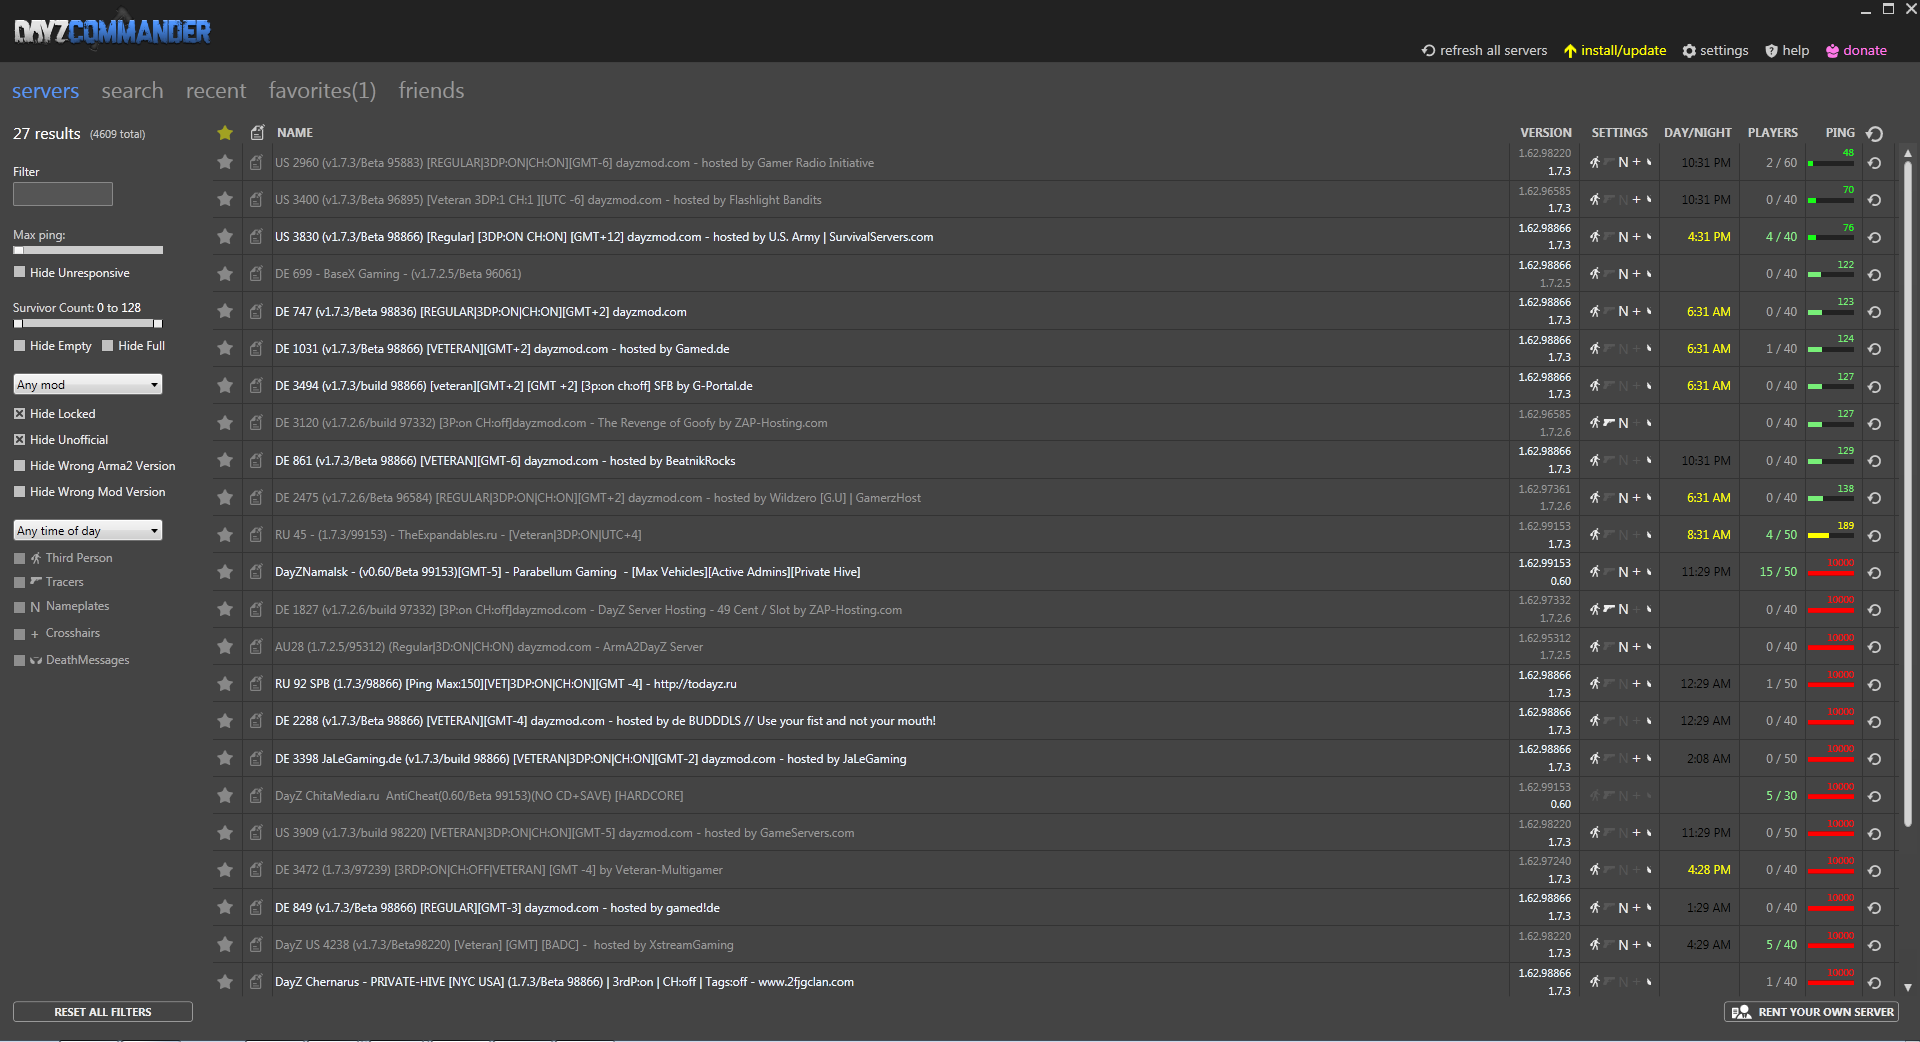1920x1042 pixels.
Task: Toggle the Hide Full checkbox
Action: 107,346
